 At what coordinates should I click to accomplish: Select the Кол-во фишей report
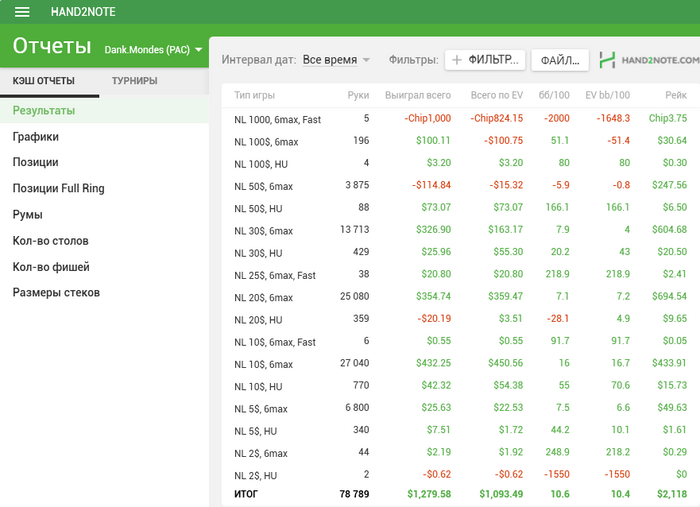click(51, 267)
